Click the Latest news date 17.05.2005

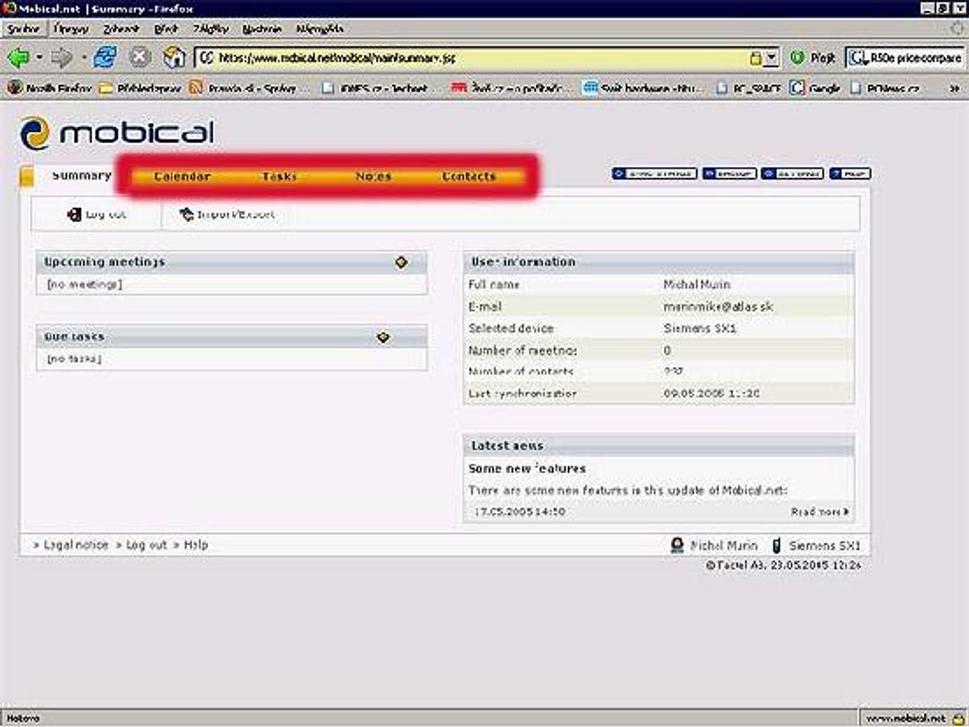(x=520, y=512)
